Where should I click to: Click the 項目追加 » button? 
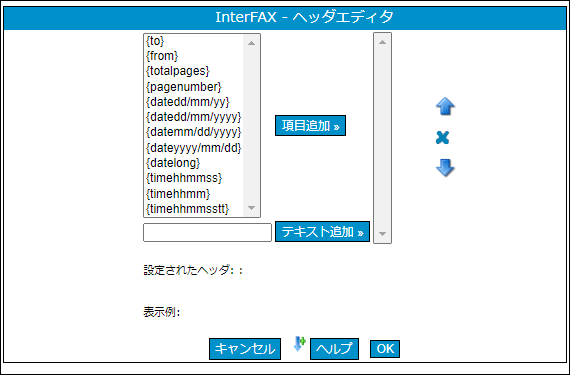pos(310,126)
